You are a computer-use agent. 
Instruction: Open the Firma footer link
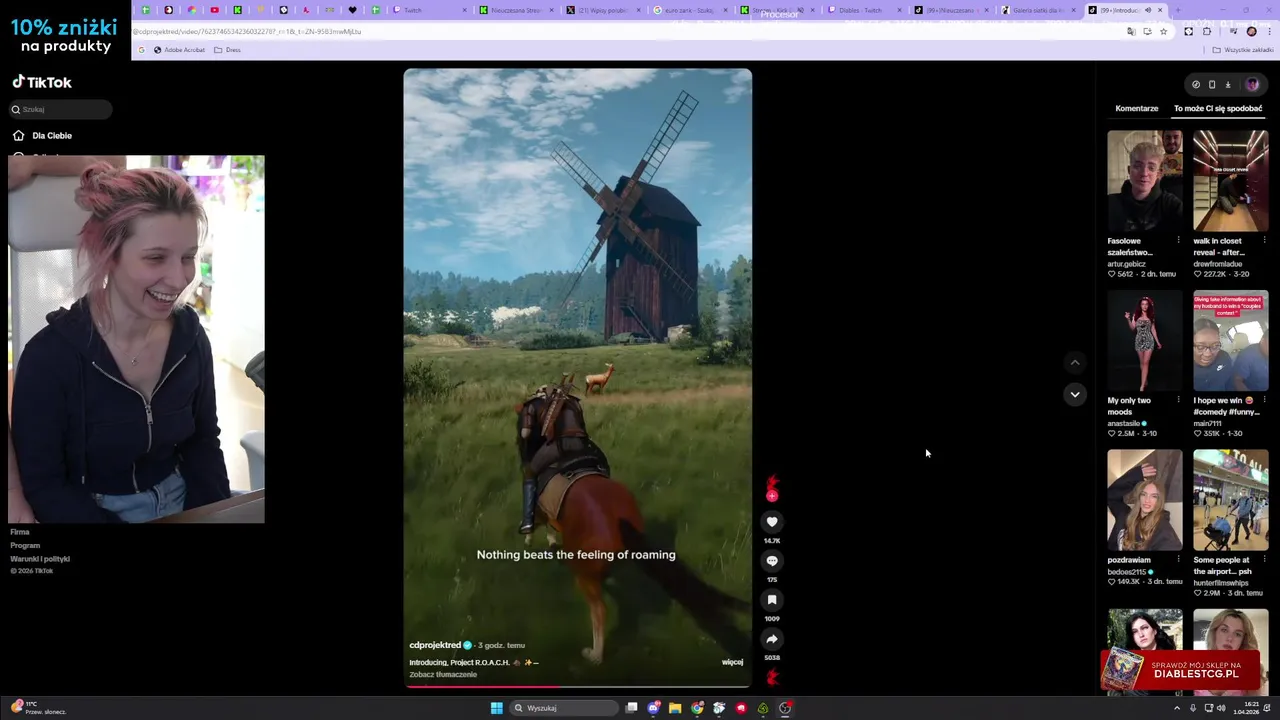(20, 532)
